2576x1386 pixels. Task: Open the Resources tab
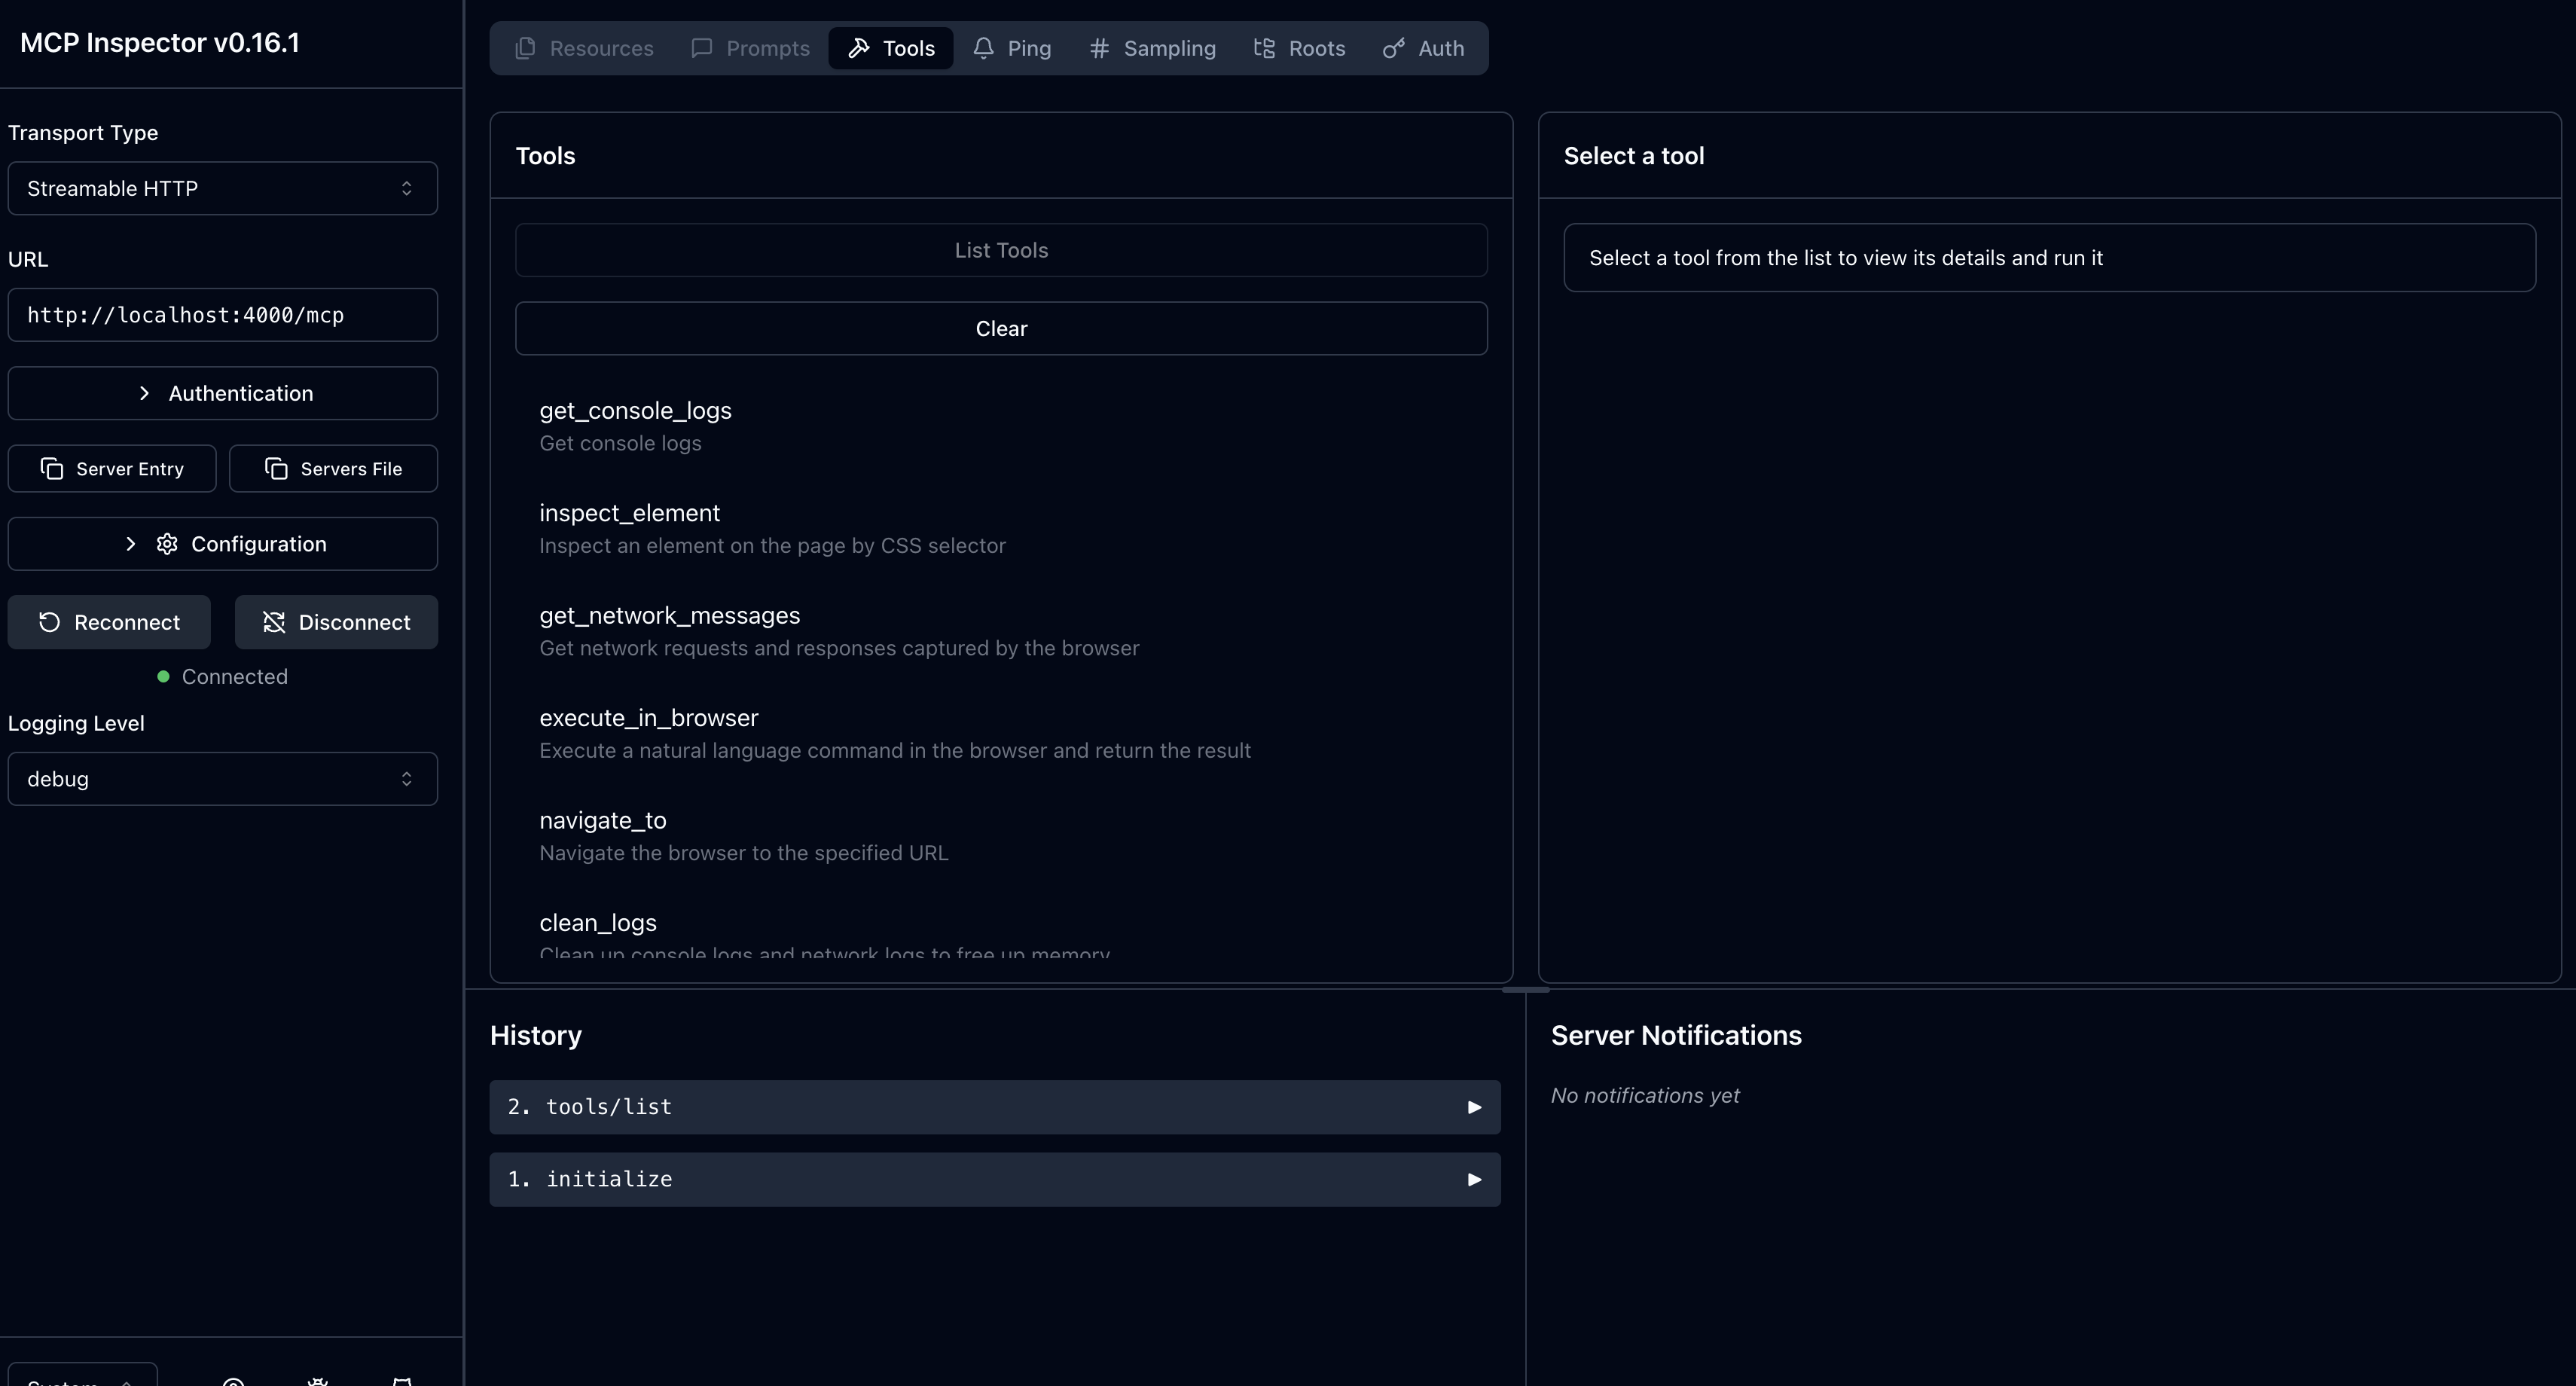point(584,48)
